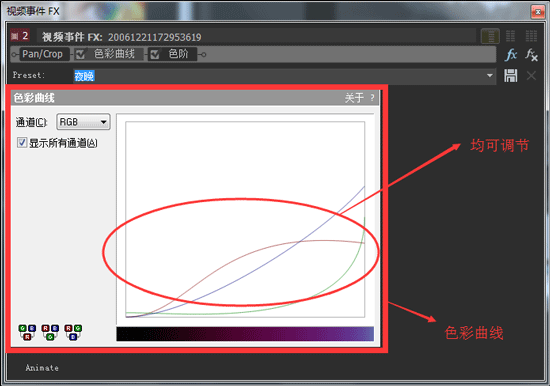Save preset with the floppy disk icon
550x386 pixels.
[510, 75]
